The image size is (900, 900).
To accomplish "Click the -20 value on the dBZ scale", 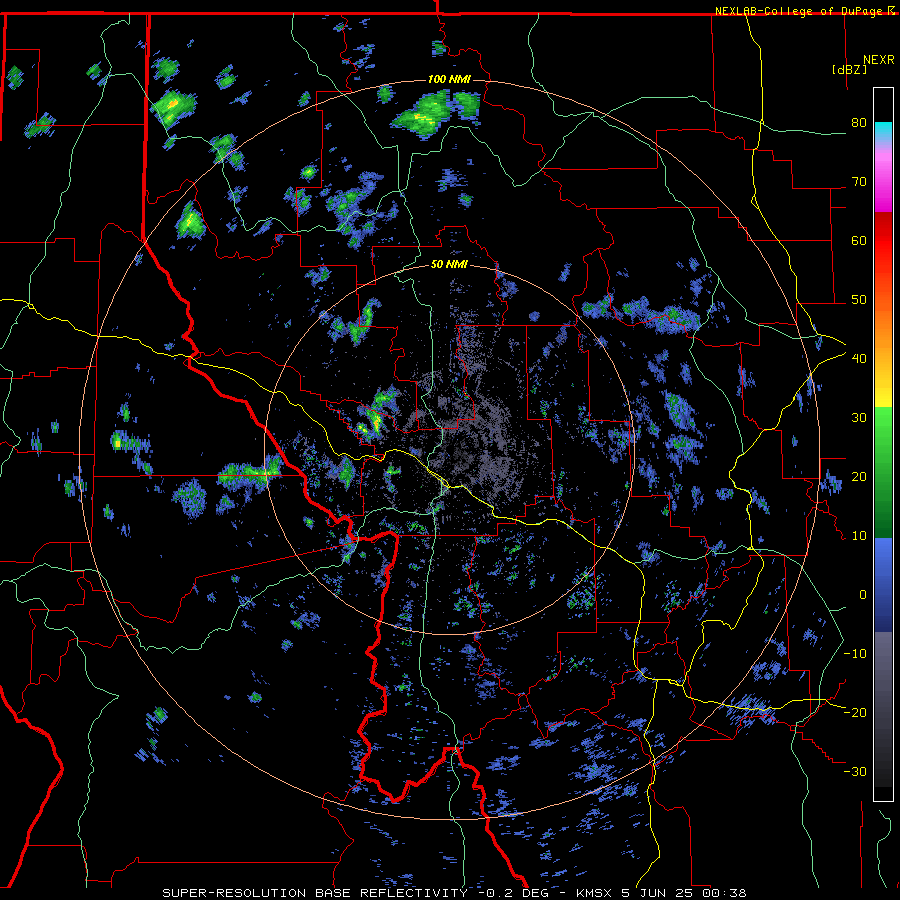I will click(x=855, y=712).
